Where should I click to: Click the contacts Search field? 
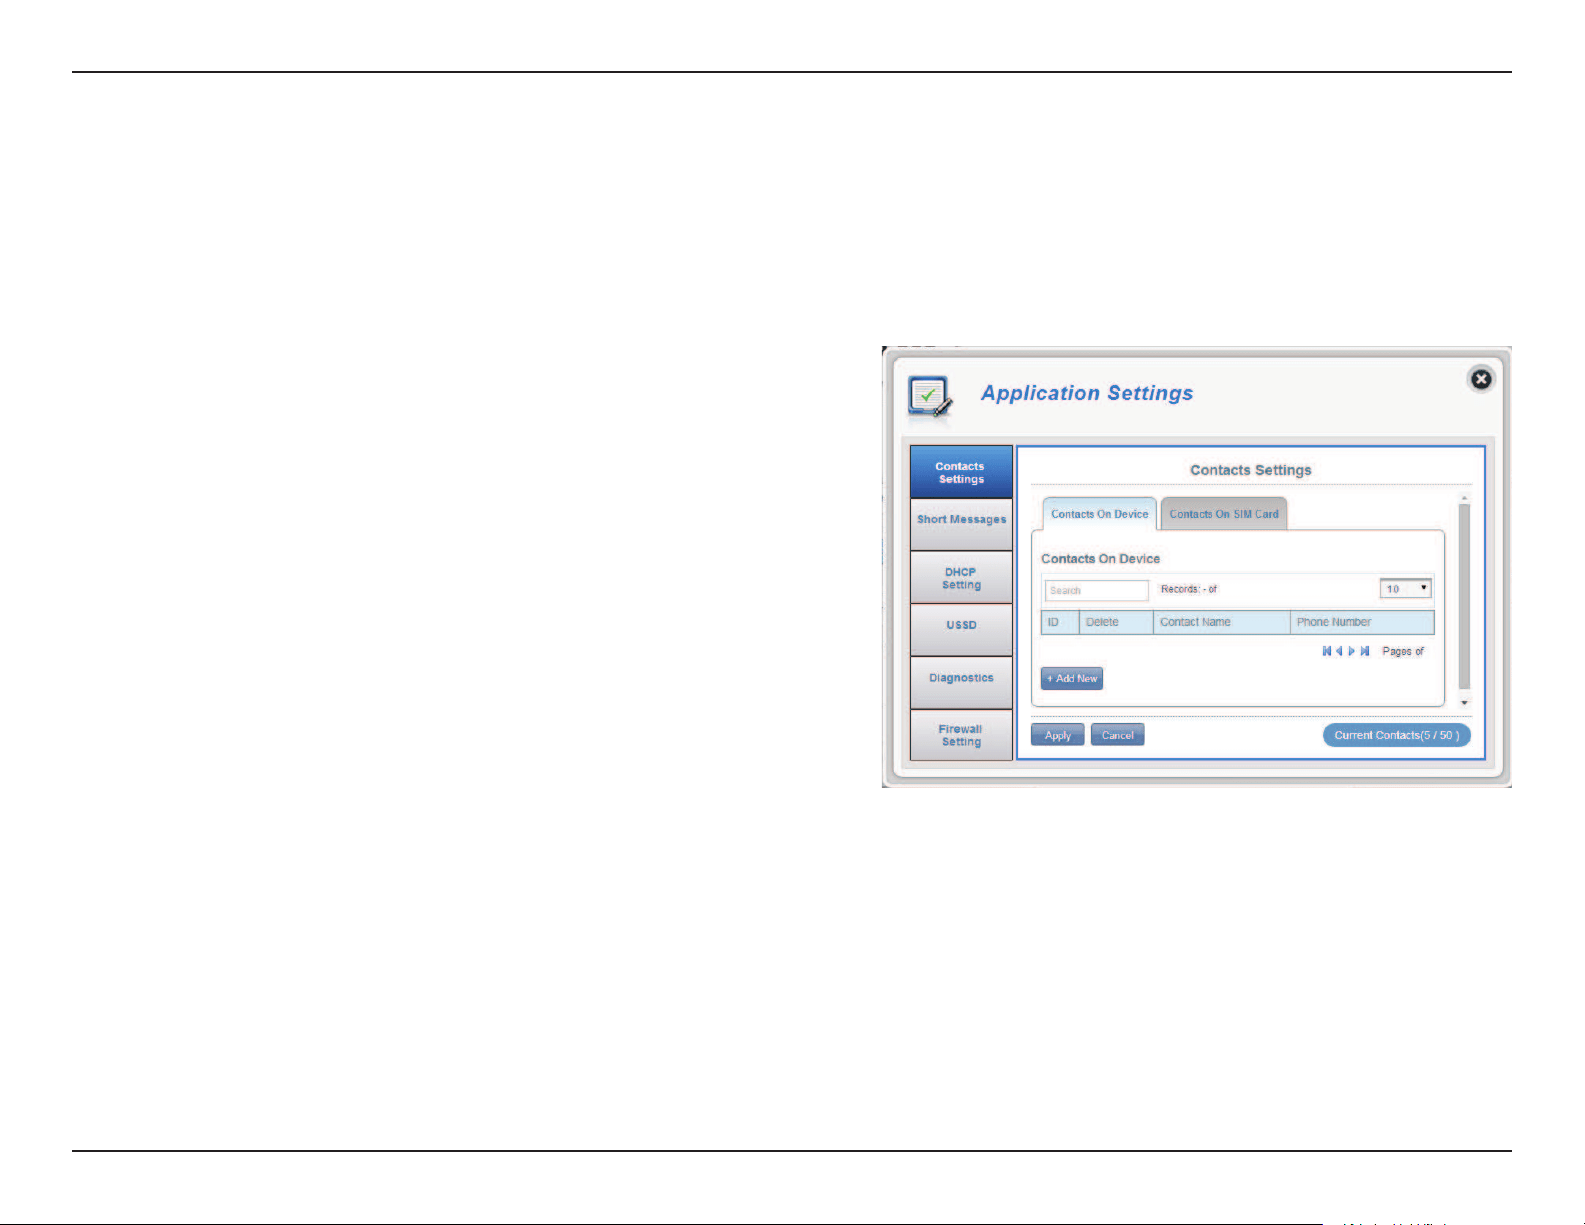[x=1097, y=590]
